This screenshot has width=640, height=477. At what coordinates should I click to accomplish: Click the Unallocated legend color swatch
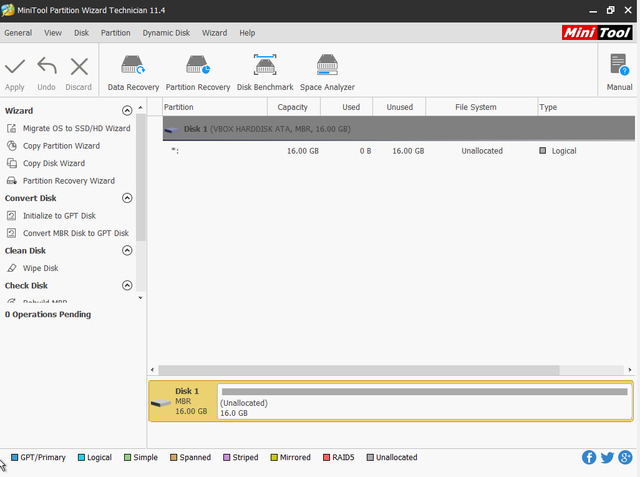(370, 458)
